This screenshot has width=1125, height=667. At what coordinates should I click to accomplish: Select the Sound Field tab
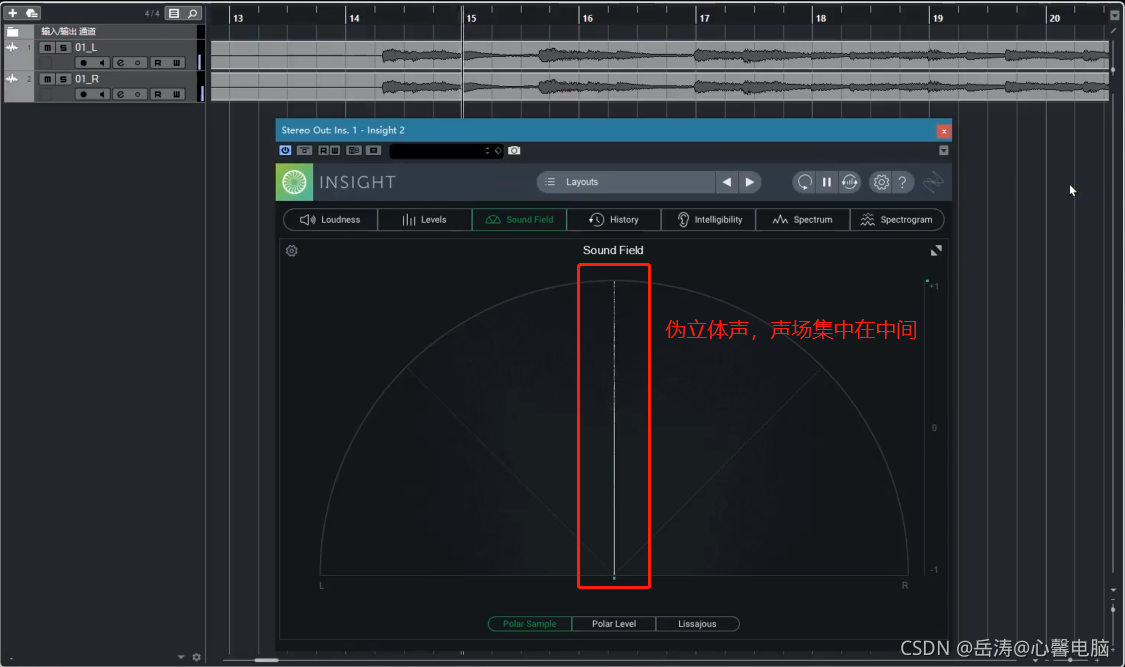519,219
